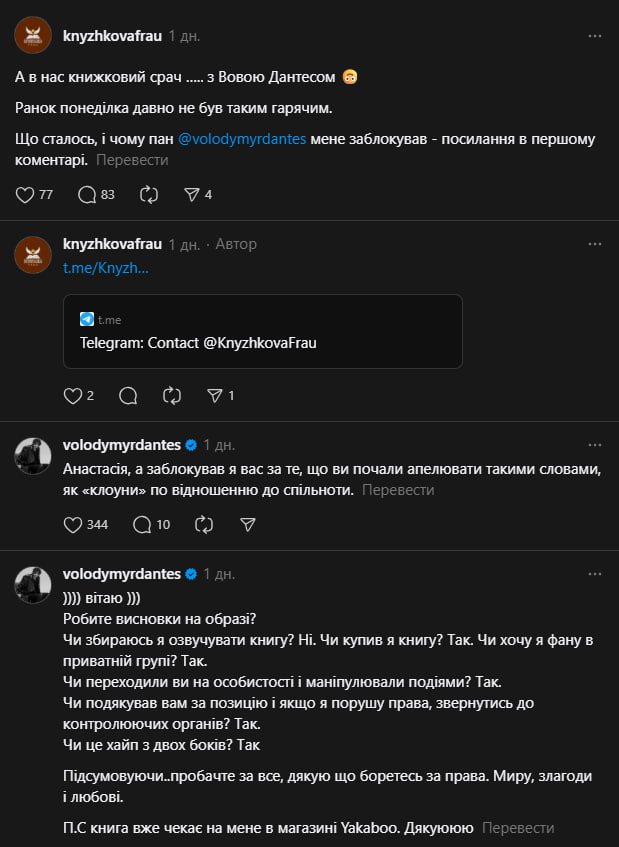Open the t.me/Knyzh... link
Screen dimensions: 619x847
pyautogui.click(x=105, y=268)
